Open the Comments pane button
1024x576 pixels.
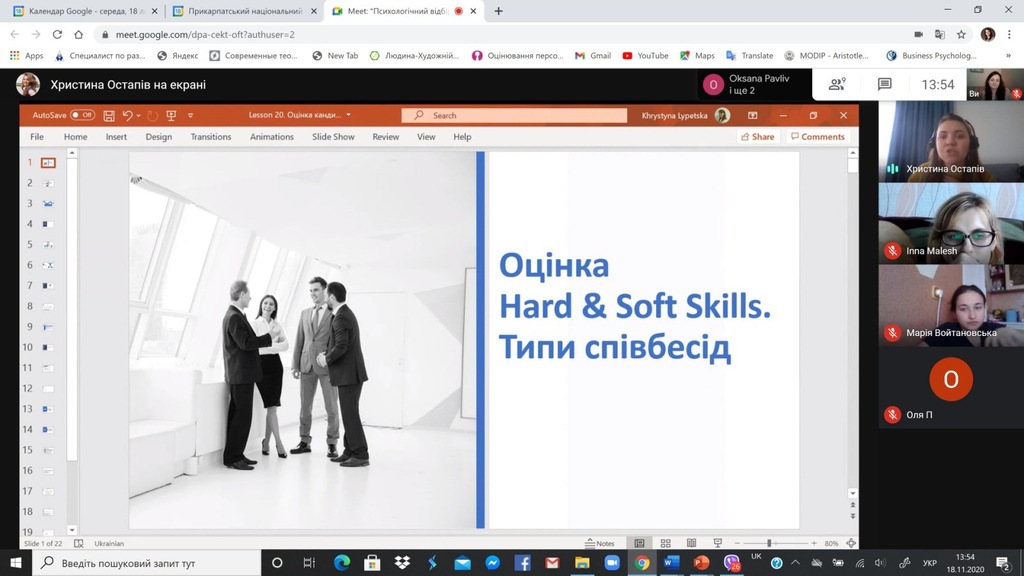(817, 137)
